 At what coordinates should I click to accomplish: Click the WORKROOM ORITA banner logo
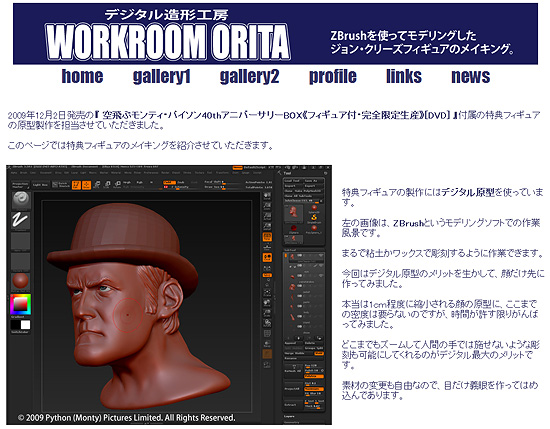click(168, 41)
